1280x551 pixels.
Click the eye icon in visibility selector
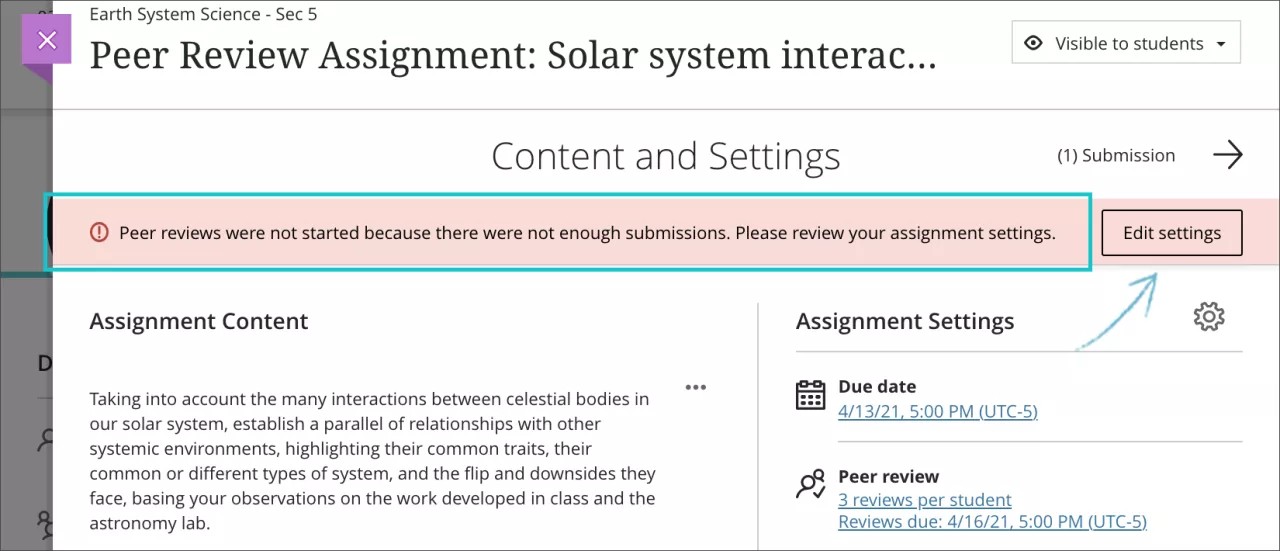pyautogui.click(x=1034, y=44)
